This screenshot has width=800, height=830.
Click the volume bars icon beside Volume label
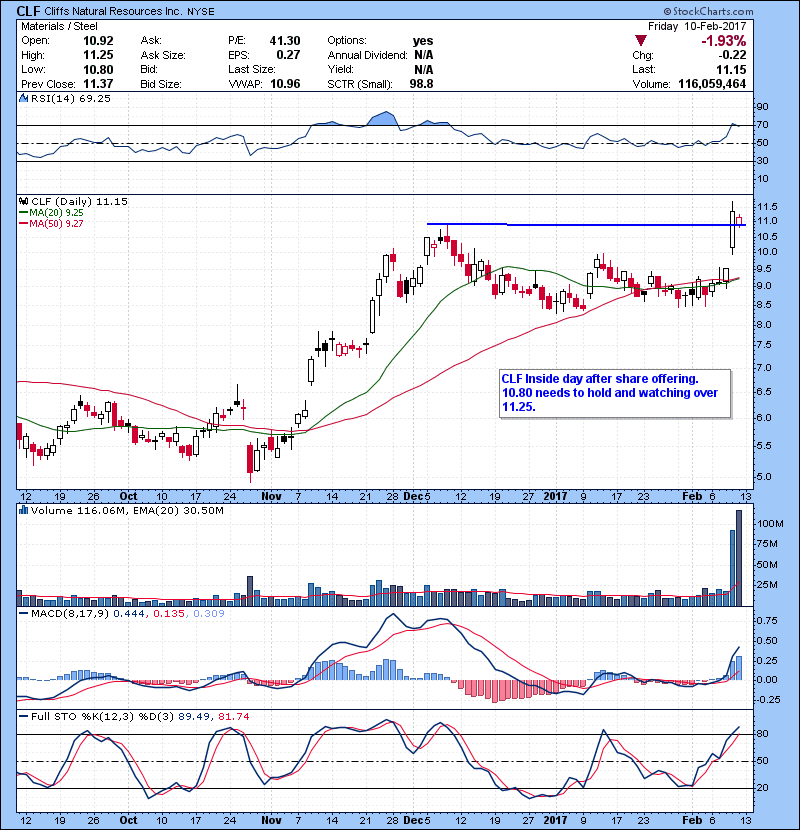point(23,510)
